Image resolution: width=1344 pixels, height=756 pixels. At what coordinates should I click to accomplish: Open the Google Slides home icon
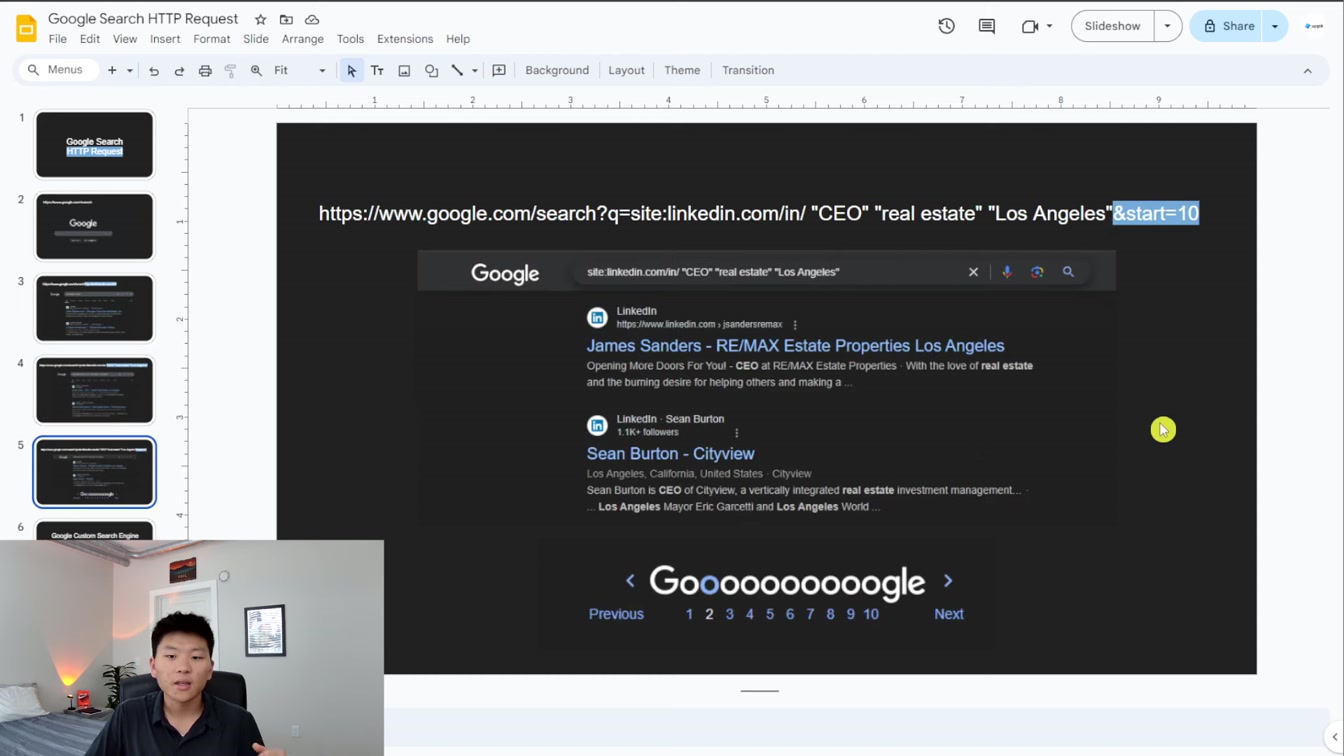27,28
